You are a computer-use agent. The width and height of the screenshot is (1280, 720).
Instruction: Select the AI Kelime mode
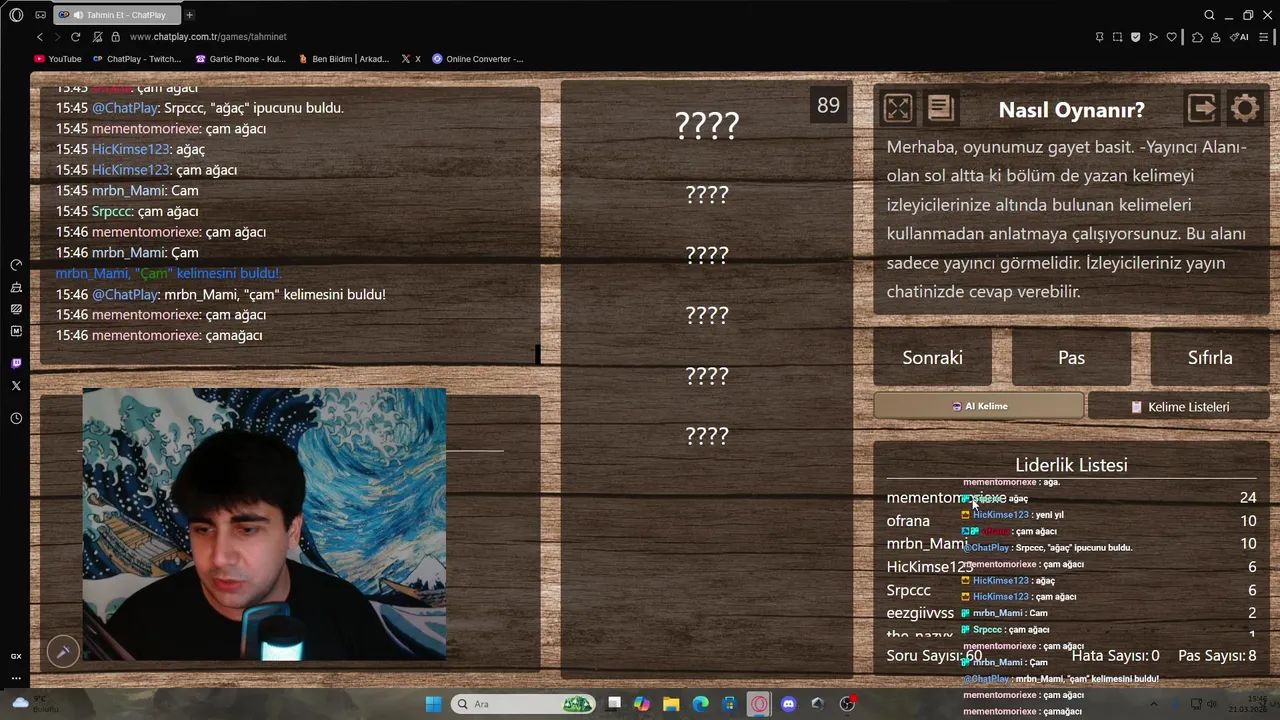click(x=978, y=406)
